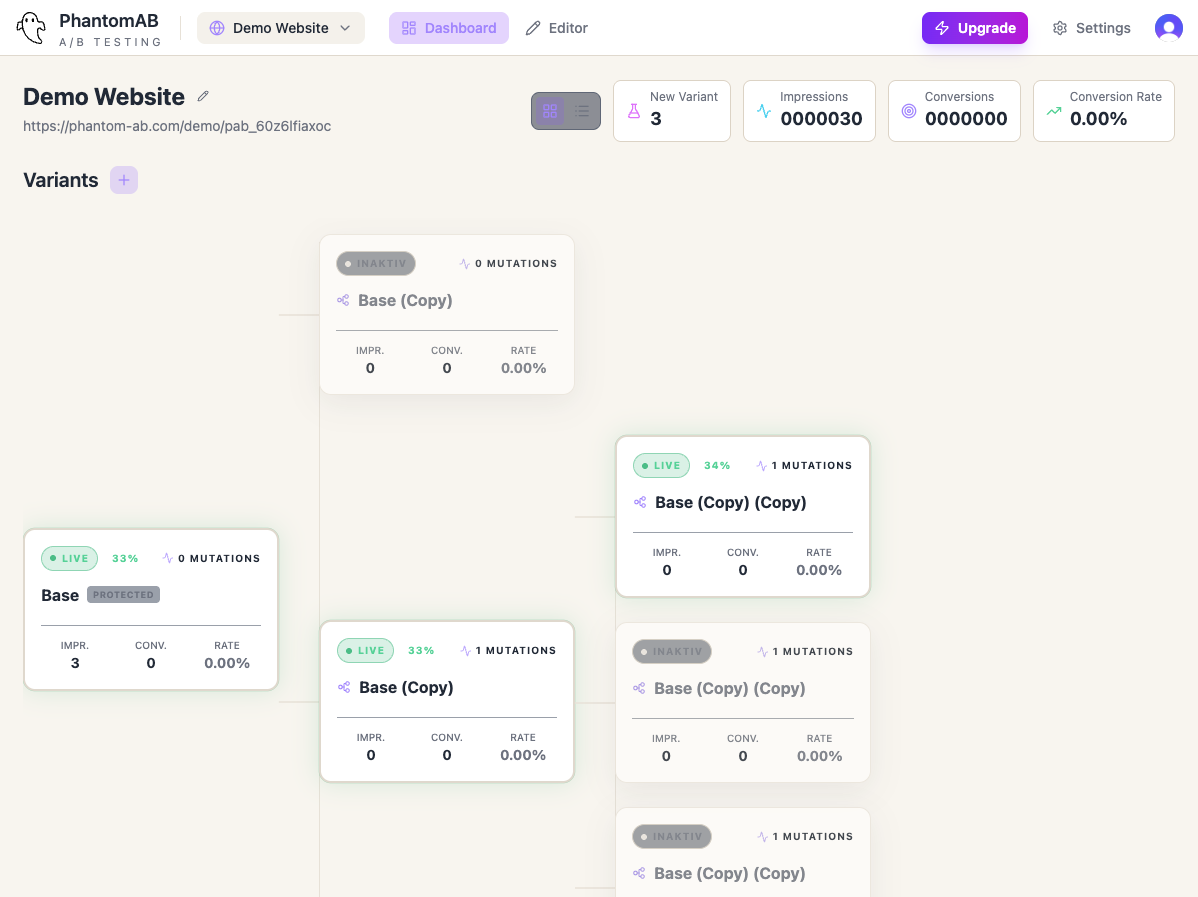Click the purple Upgrade button
This screenshot has height=897, width=1198.
[x=974, y=28]
